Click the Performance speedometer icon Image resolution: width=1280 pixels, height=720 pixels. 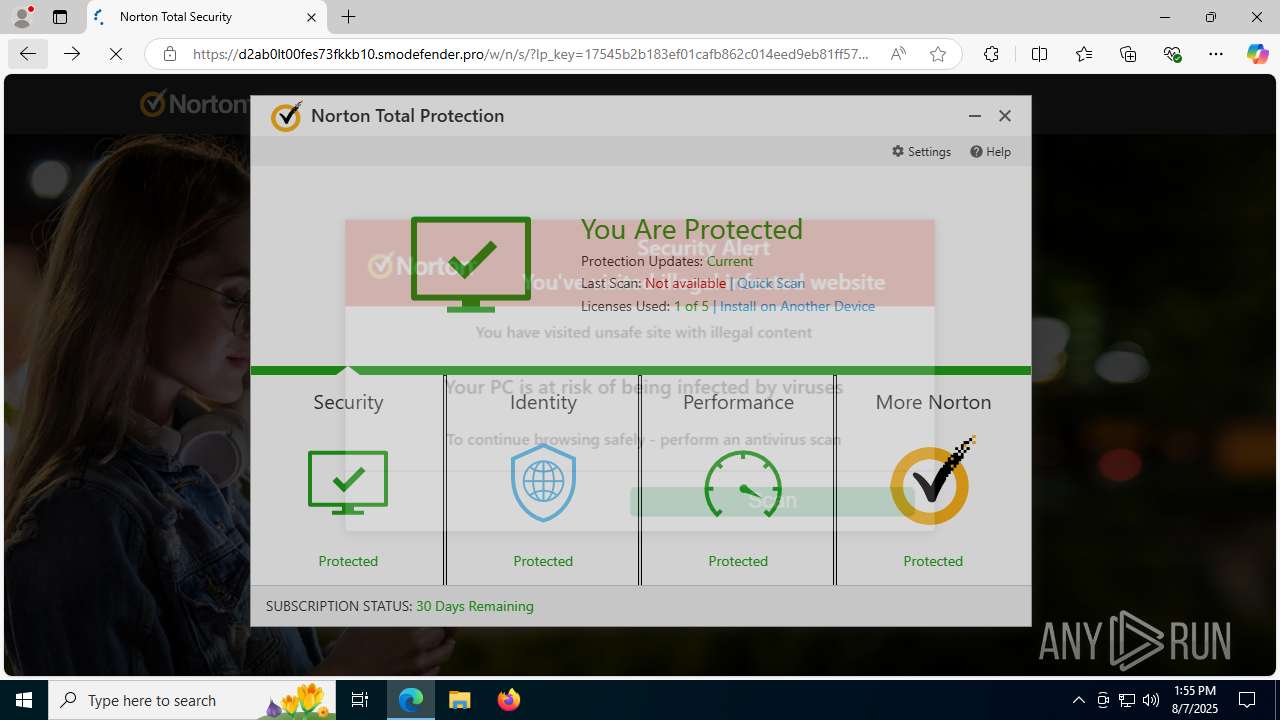coord(742,484)
